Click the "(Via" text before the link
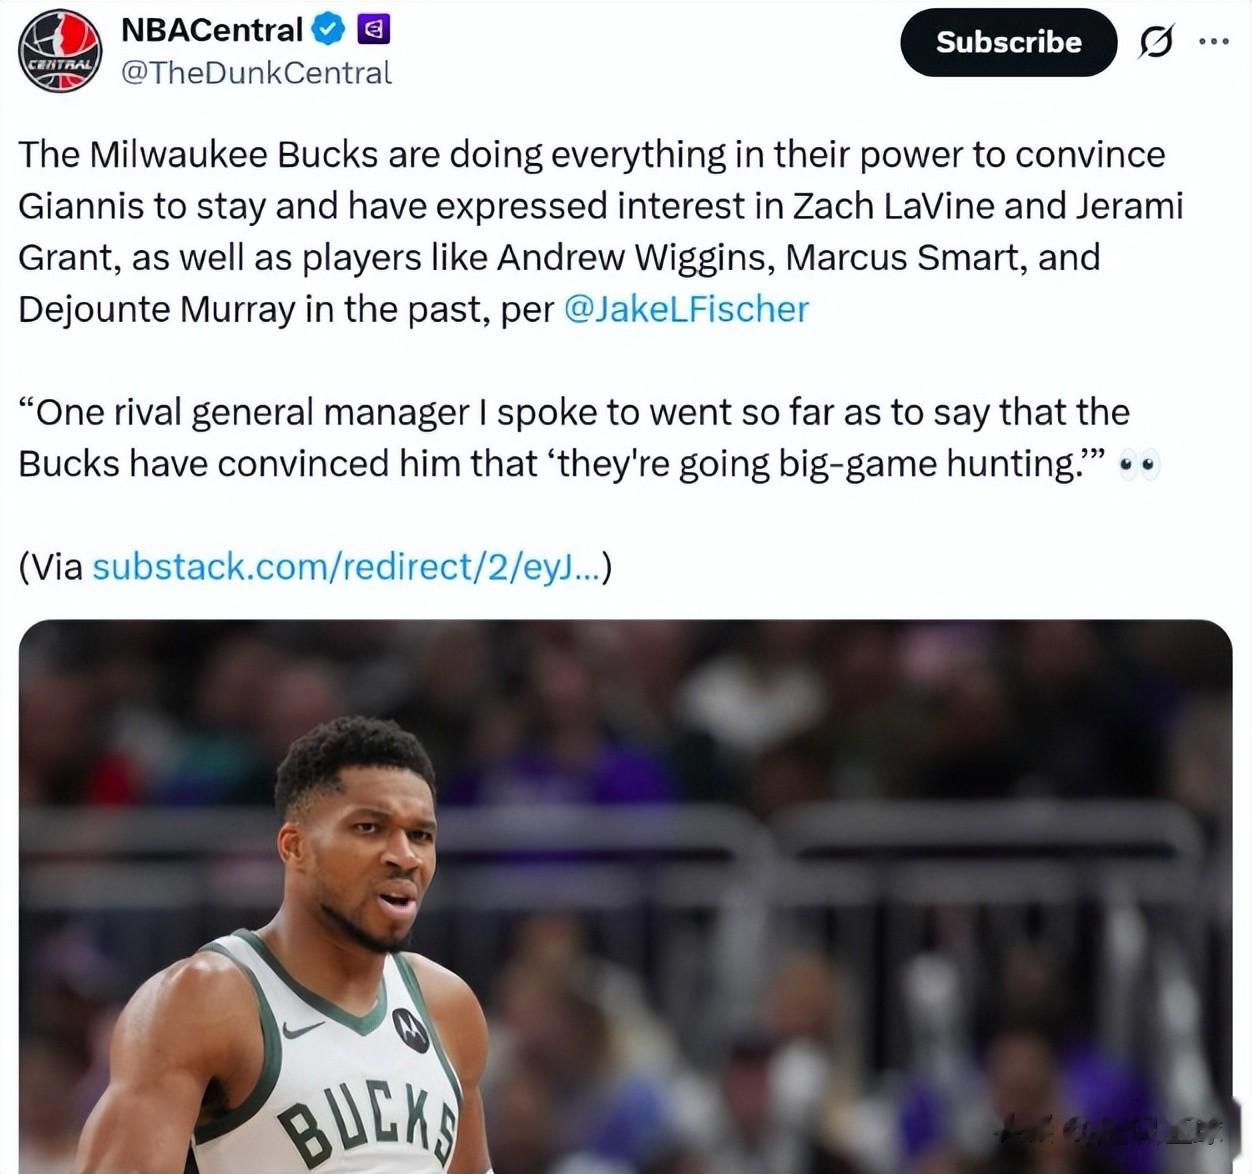Image resolution: width=1252 pixels, height=1174 pixels. 51,567
